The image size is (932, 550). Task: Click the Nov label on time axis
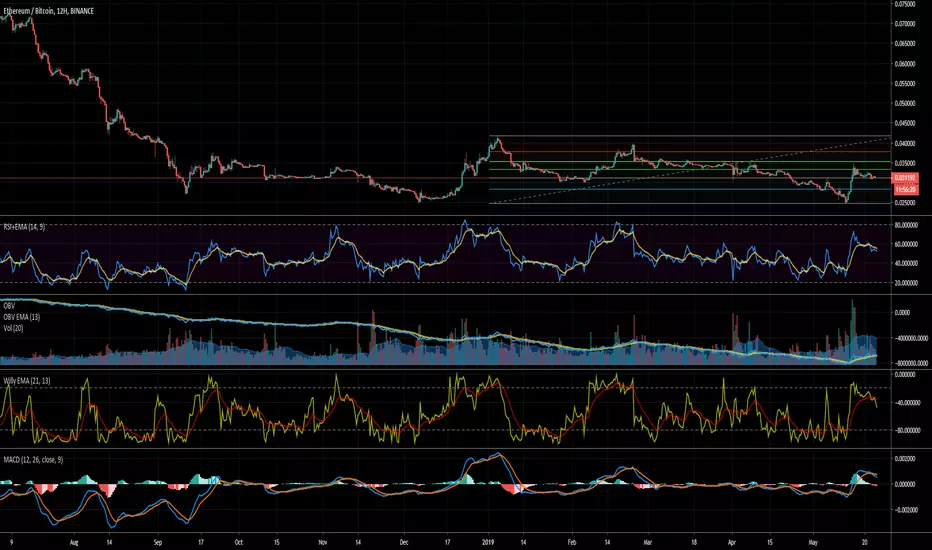[x=323, y=542]
